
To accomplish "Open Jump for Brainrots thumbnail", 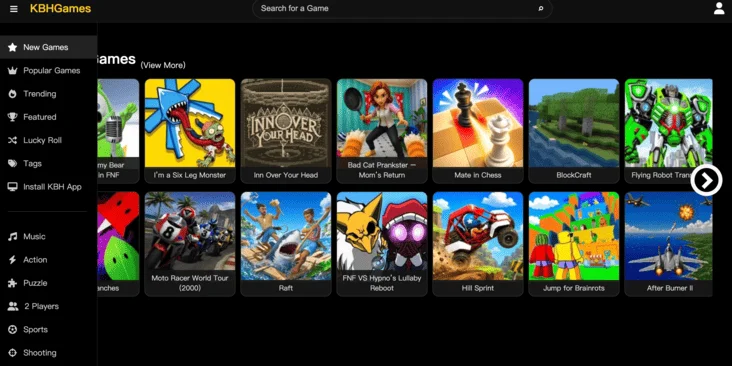I will pos(574,236).
